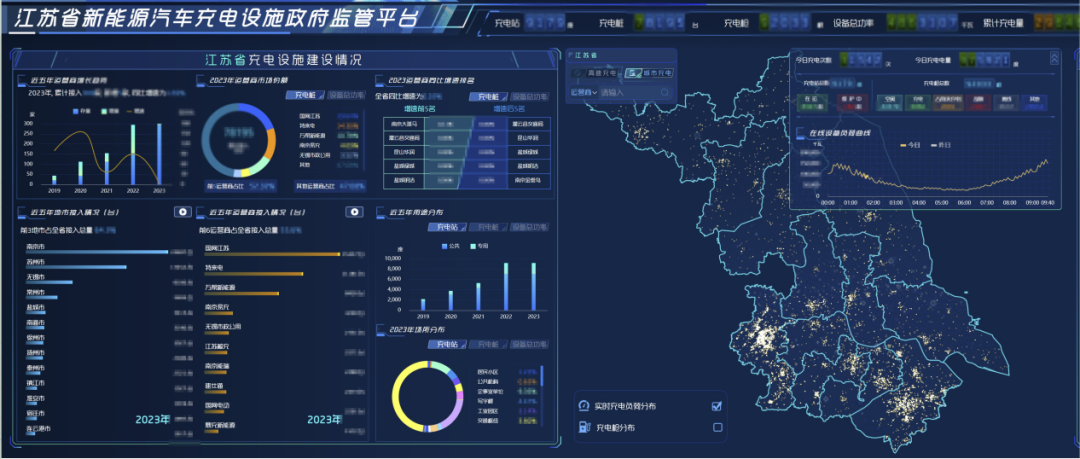The image size is (1080, 459).
Task: Select 设备总功率 tab in 近五年用途分布 panel
Action: coord(528,227)
